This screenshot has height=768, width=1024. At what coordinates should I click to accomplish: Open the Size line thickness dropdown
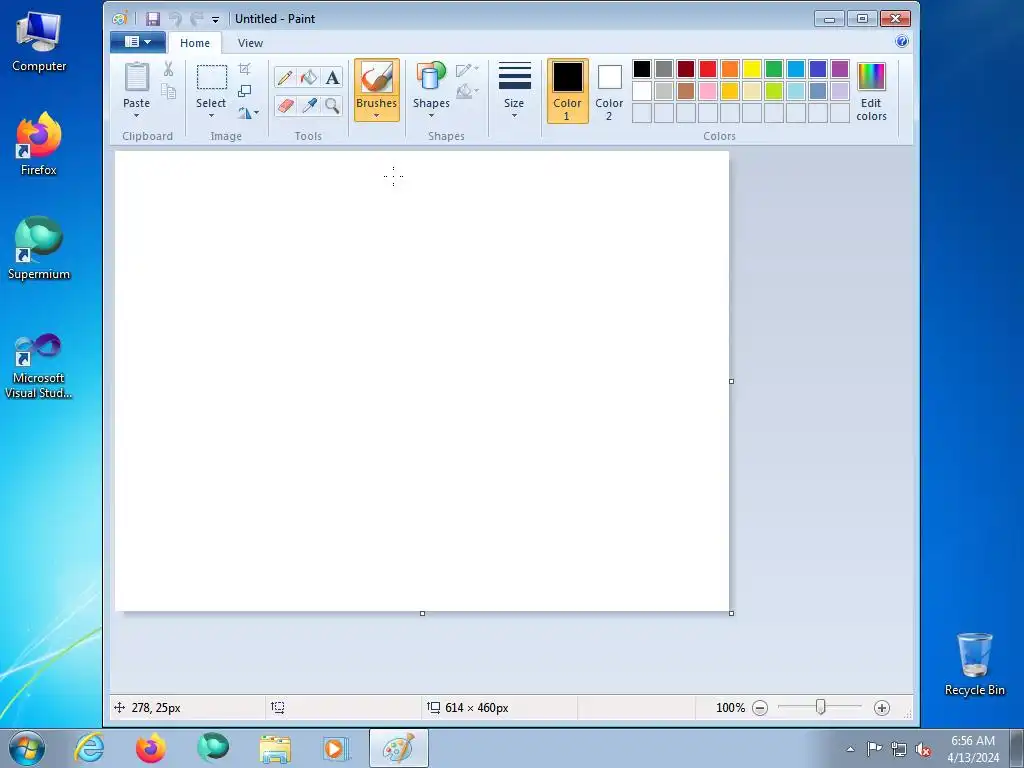coord(514,91)
